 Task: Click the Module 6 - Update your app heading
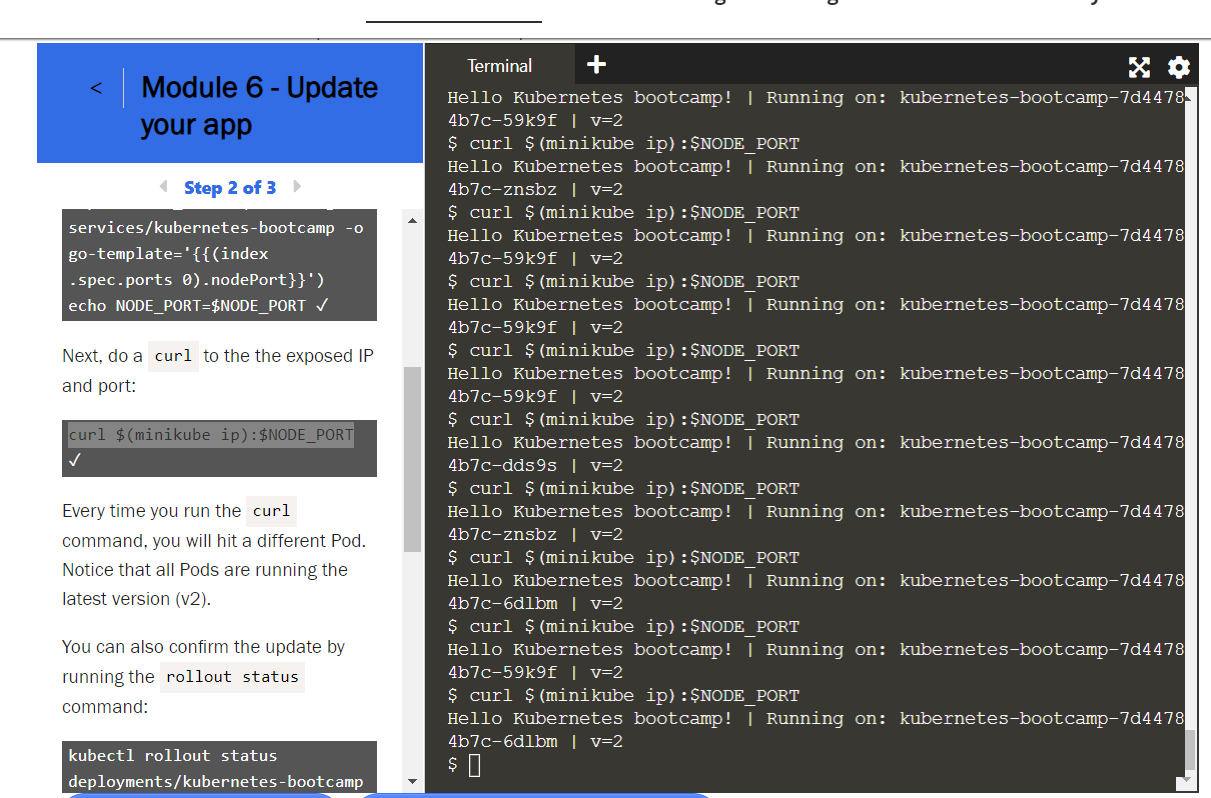click(259, 106)
